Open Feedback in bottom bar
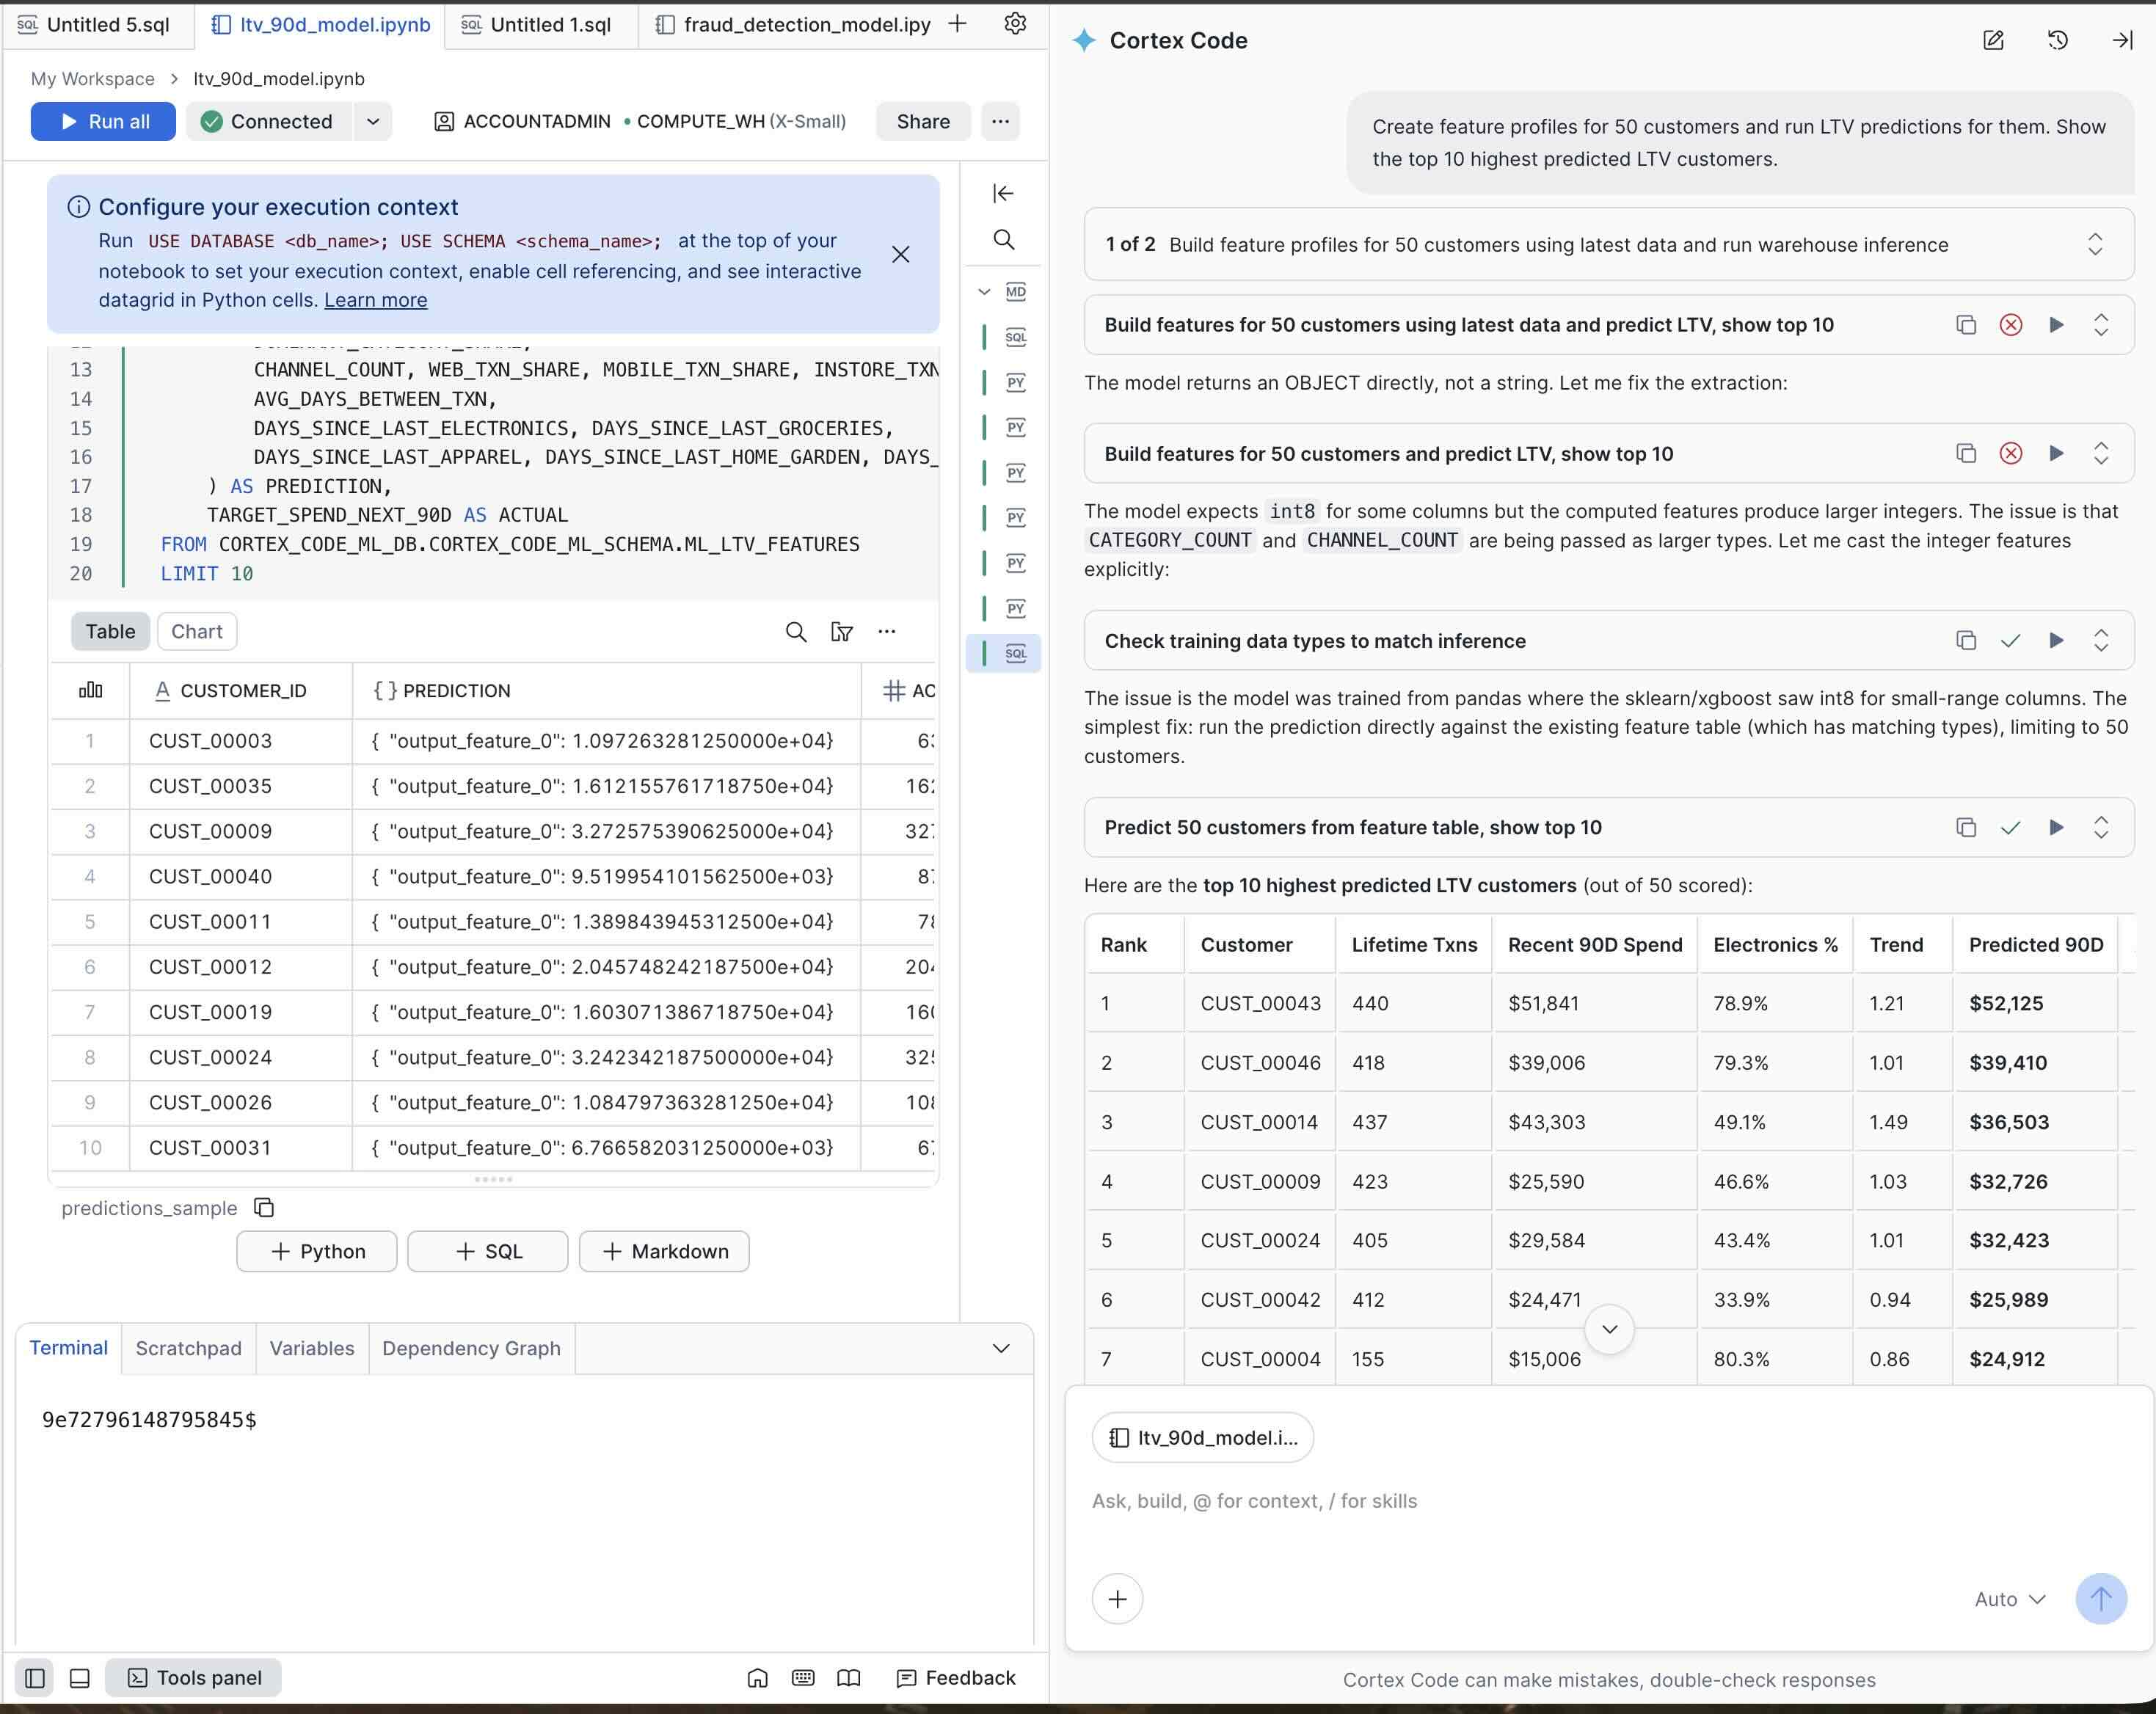 click(956, 1677)
